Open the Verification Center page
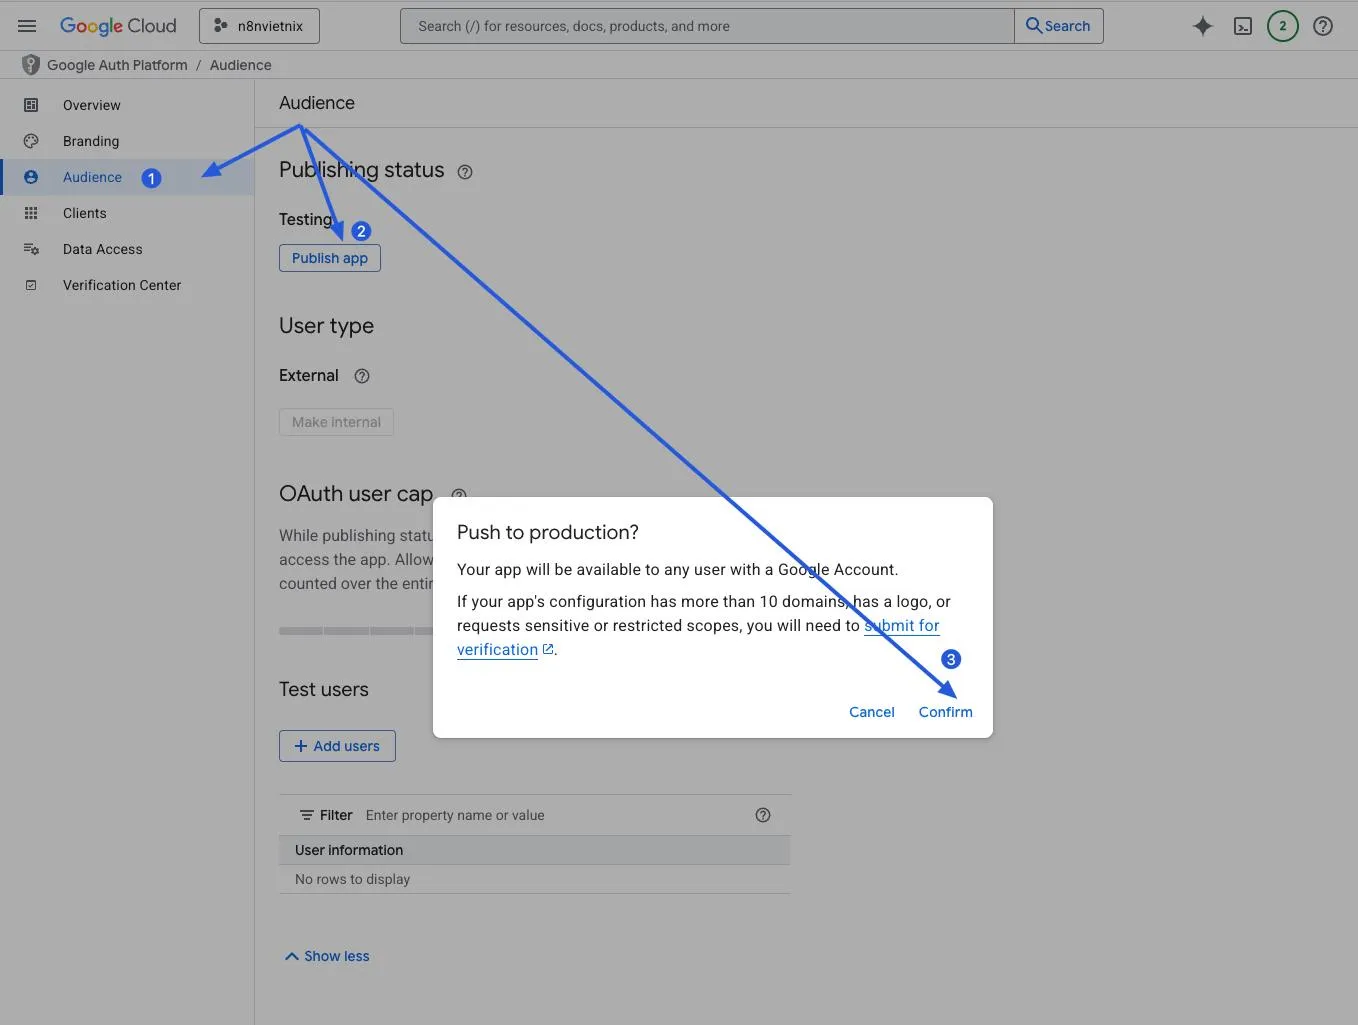The image size is (1358, 1025). click(122, 285)
